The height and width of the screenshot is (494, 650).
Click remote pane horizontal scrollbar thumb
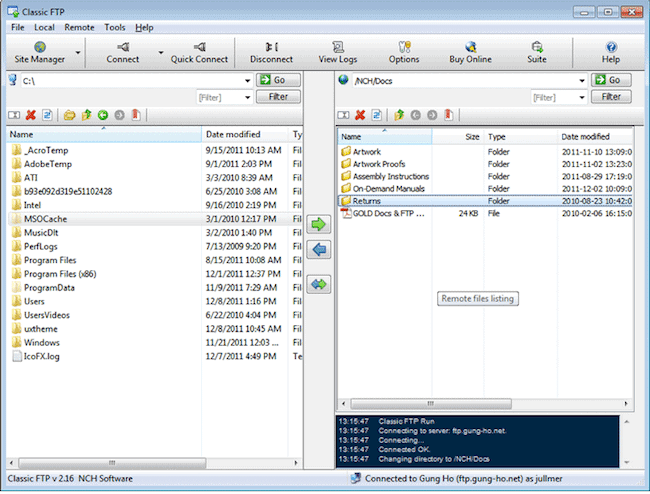[x=431, y=403]
